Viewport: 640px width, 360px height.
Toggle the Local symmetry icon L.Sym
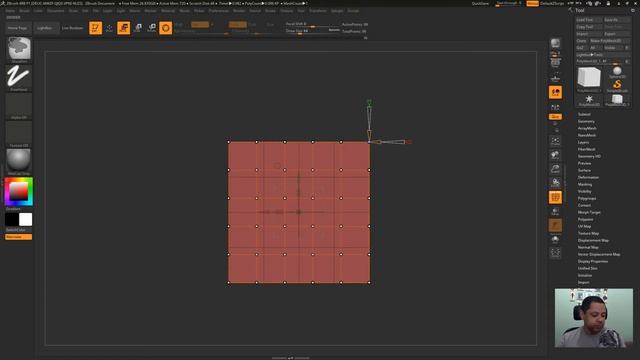555,108
